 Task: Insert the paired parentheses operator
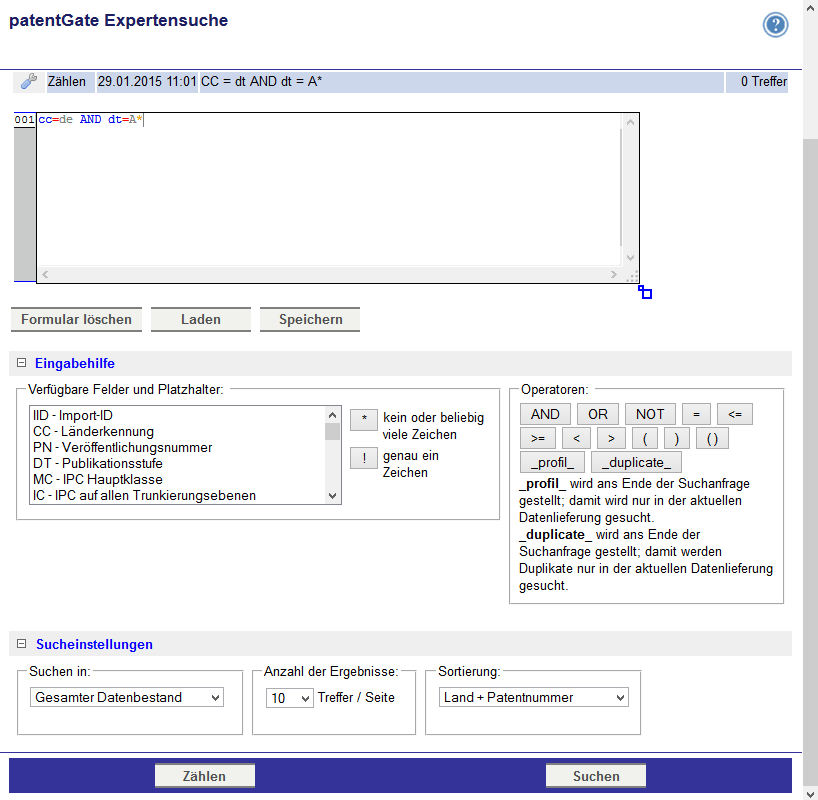click(712, 438)
